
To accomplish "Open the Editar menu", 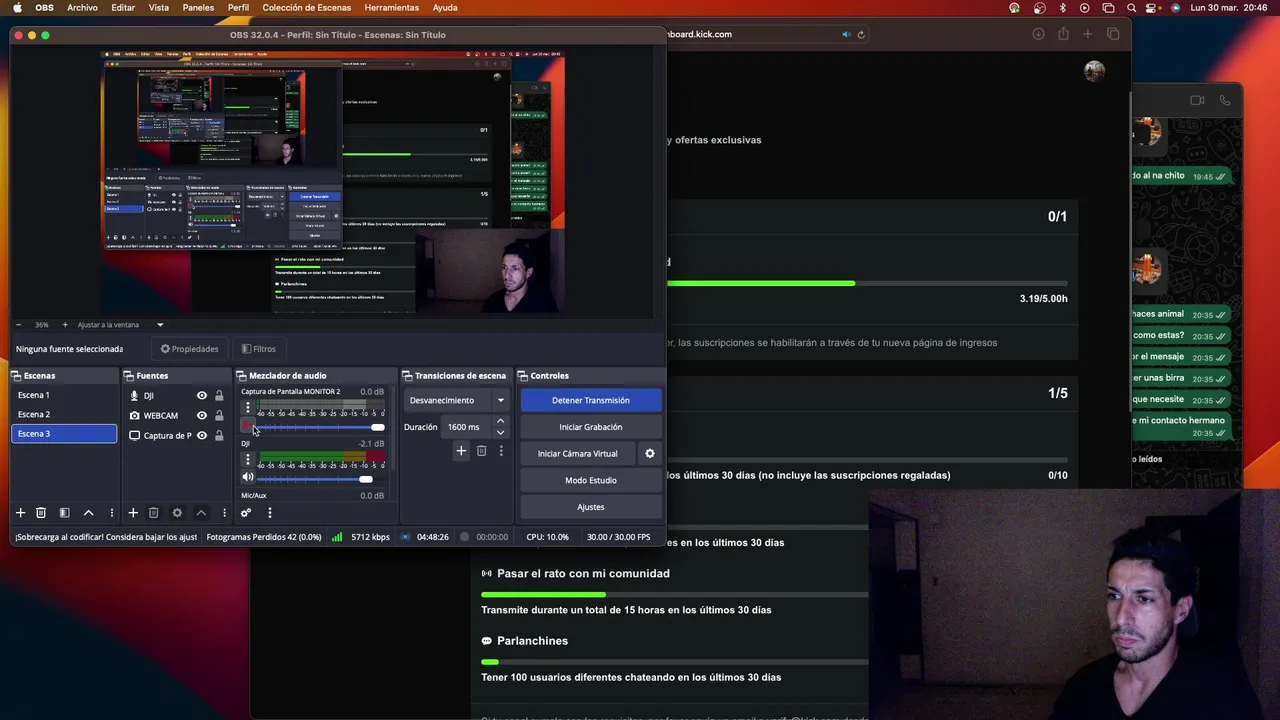I will 123,7.
